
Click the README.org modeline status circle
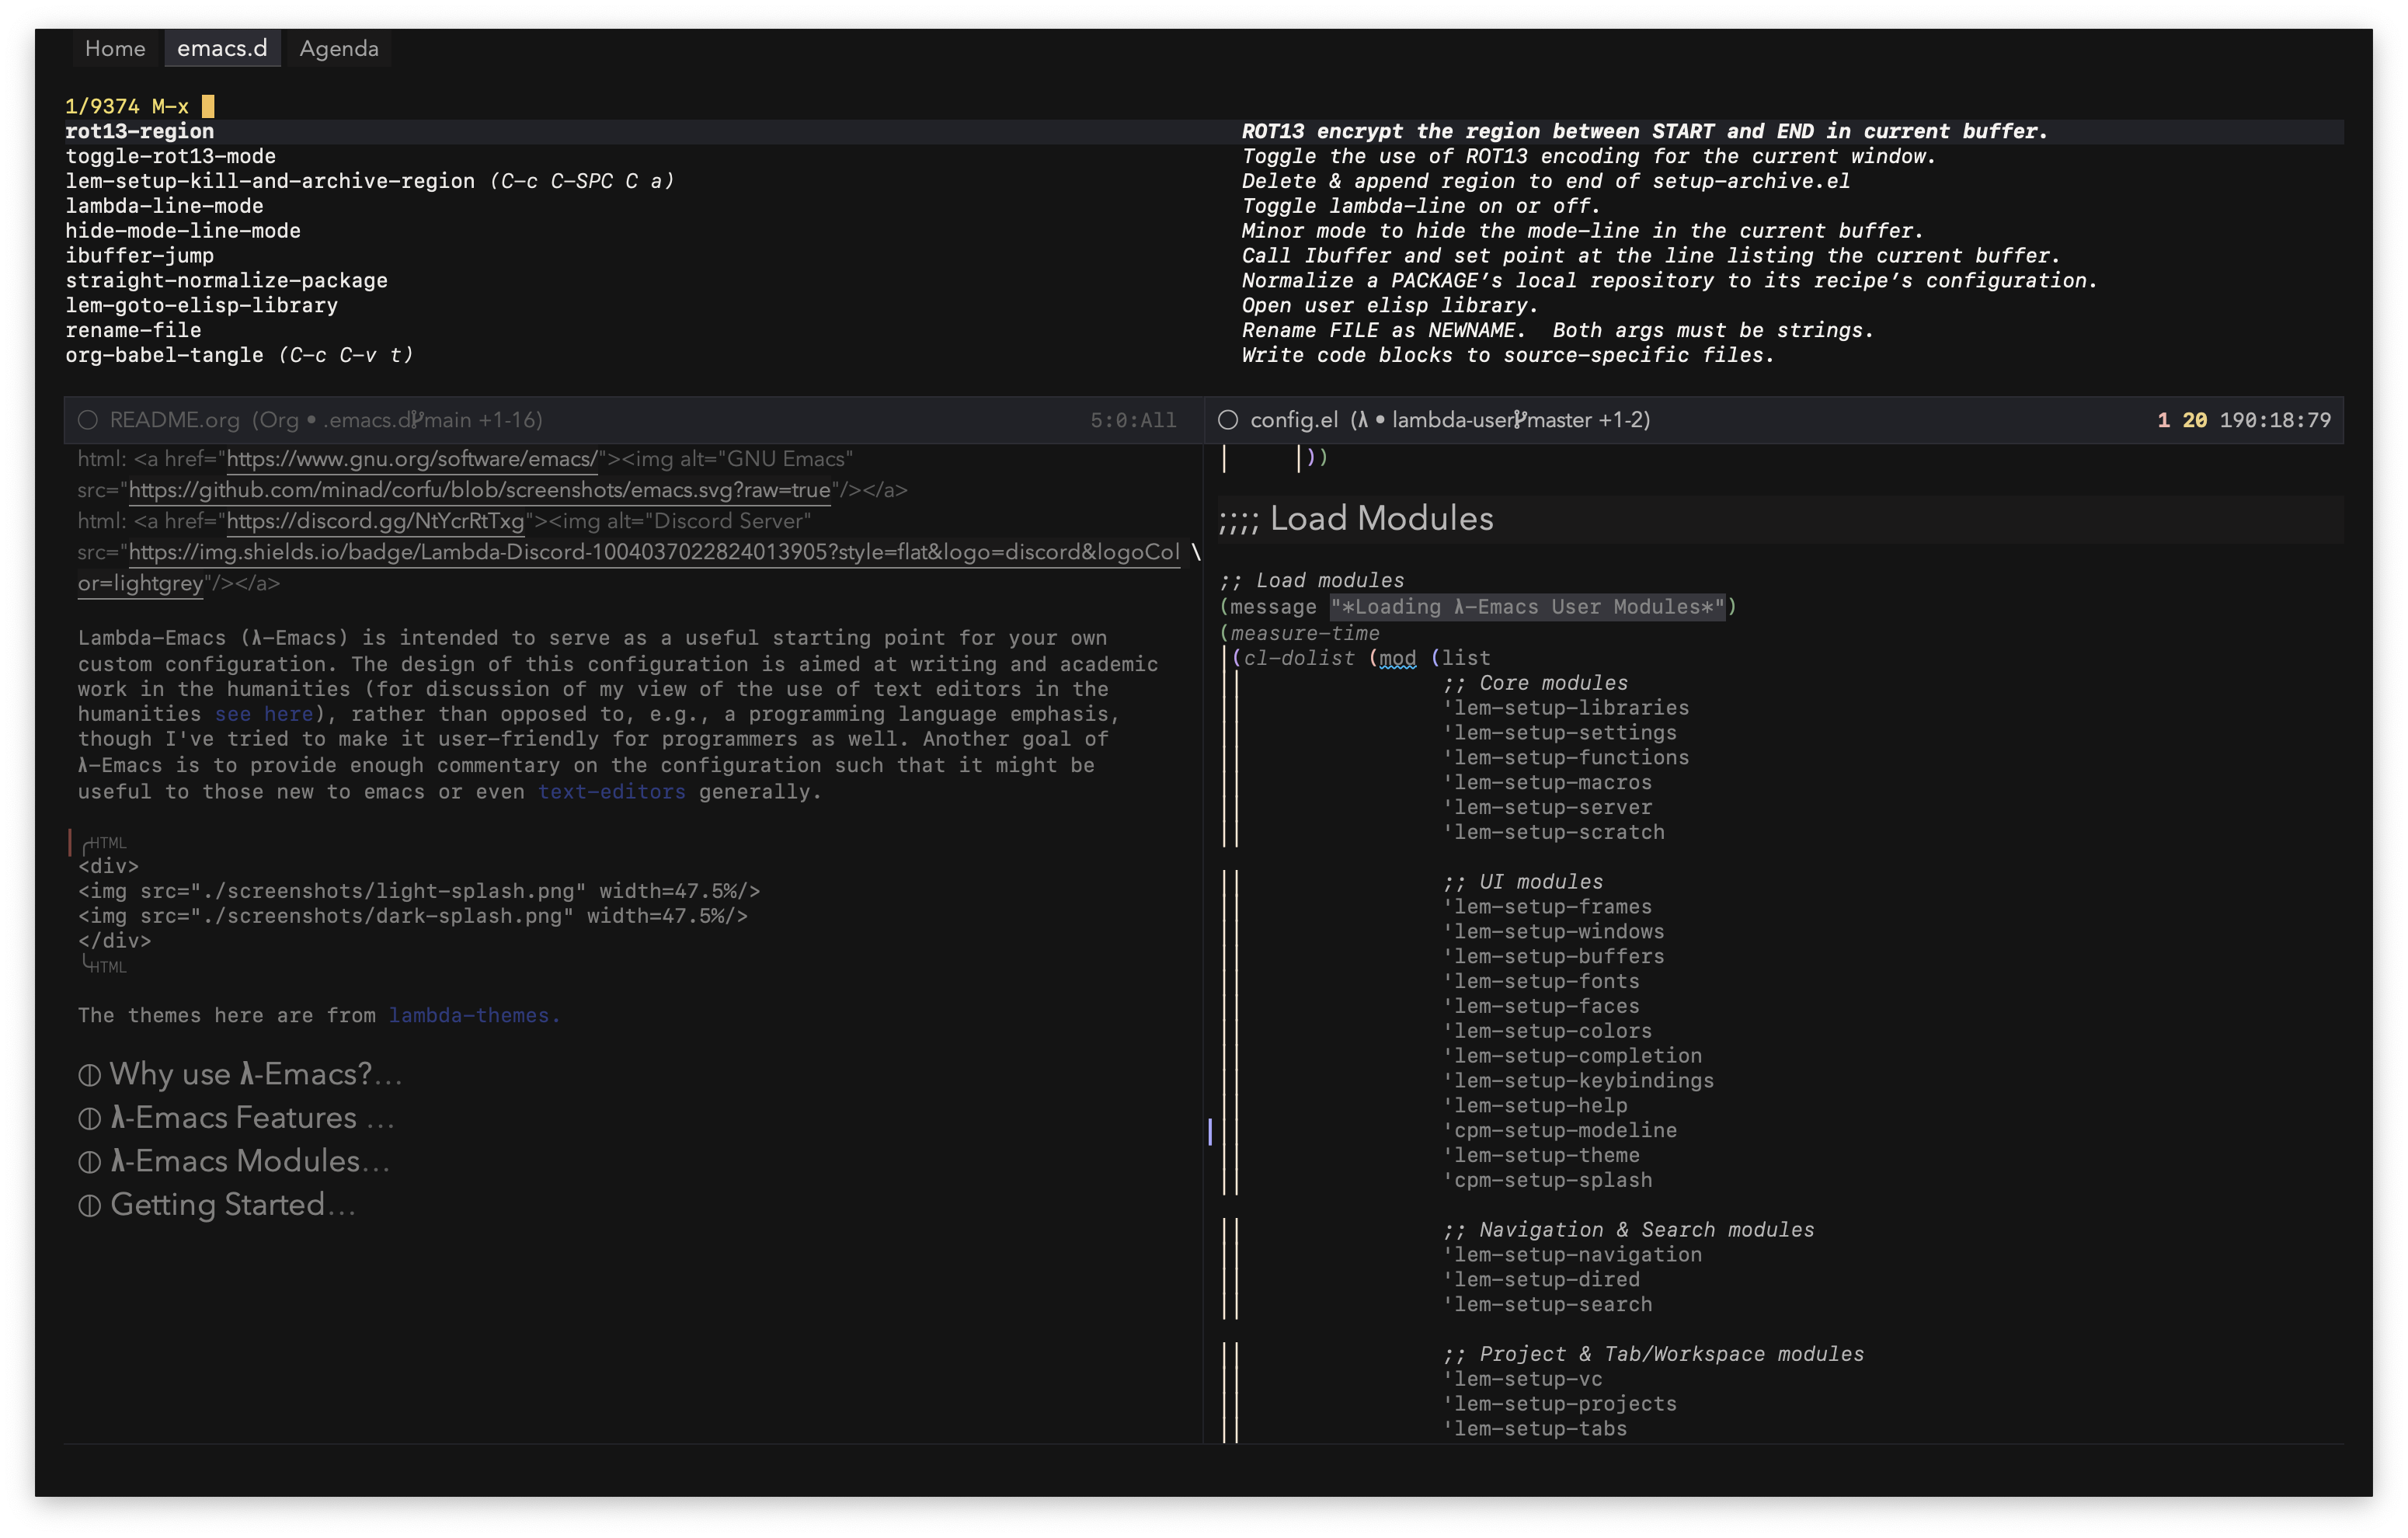point(88,420)
